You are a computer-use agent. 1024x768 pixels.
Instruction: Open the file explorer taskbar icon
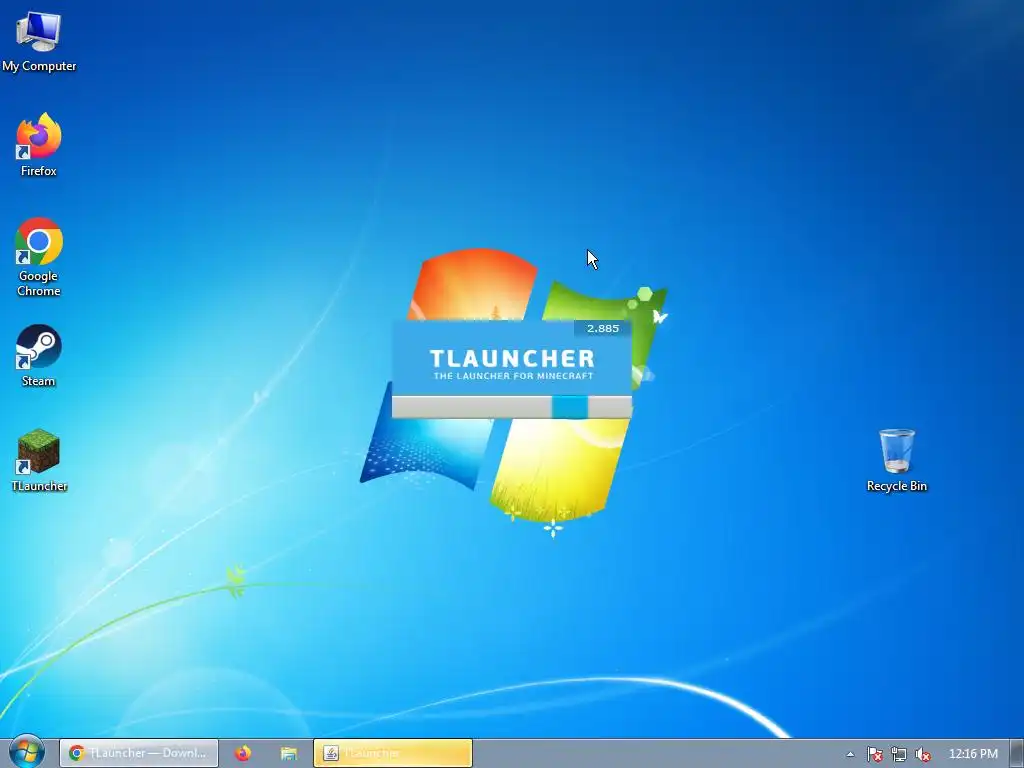pos(289,753)
